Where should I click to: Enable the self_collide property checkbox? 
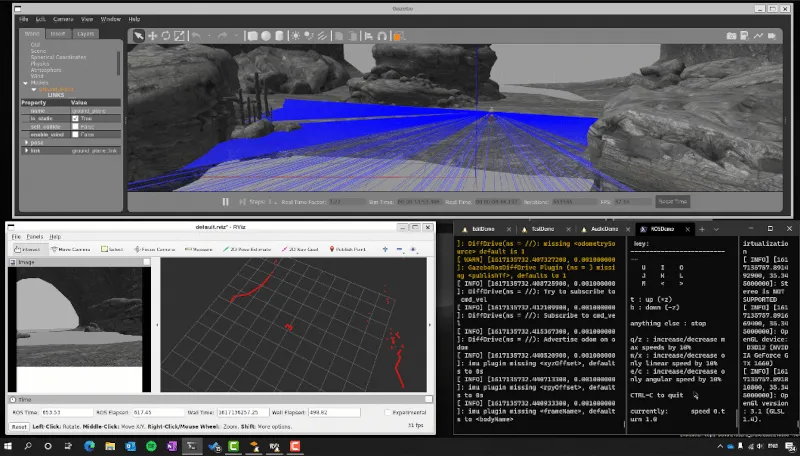[x=76, y=126]
